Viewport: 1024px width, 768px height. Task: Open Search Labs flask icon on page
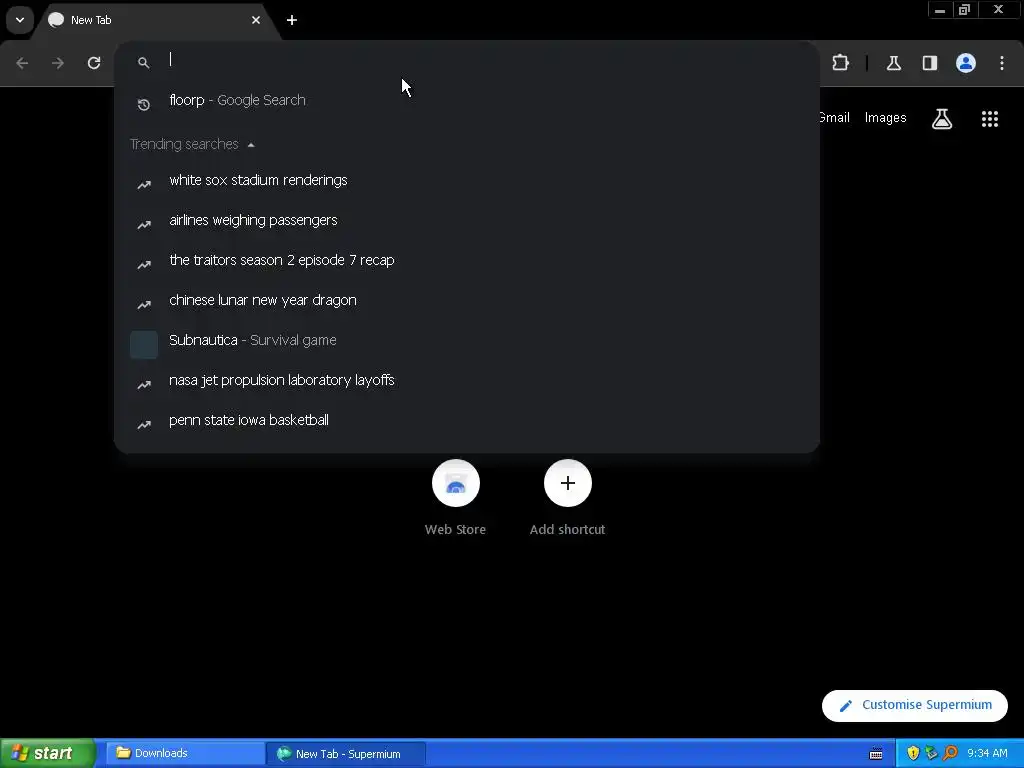[942, 119]
